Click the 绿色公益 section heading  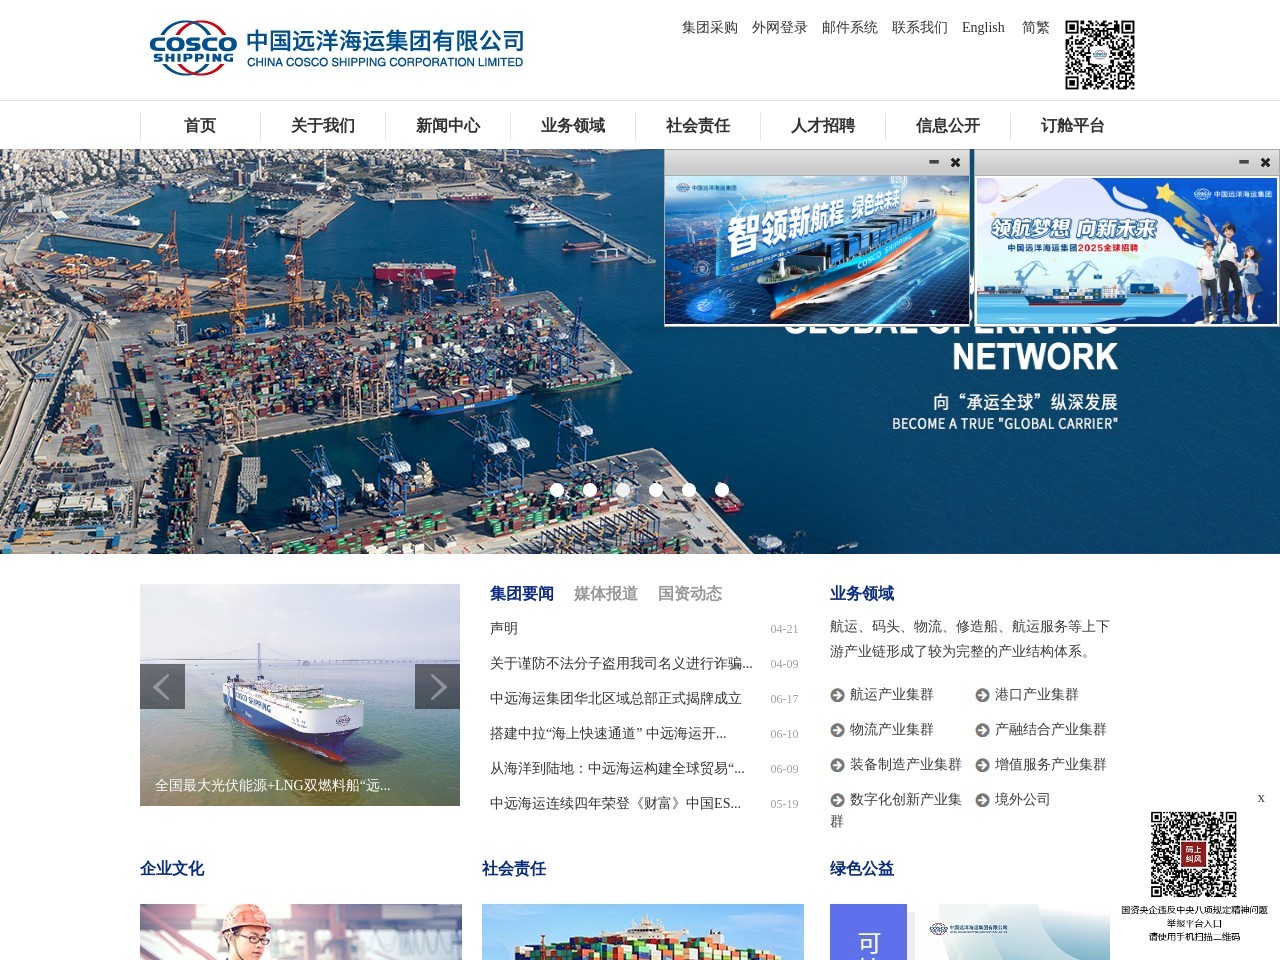(862, 869)
